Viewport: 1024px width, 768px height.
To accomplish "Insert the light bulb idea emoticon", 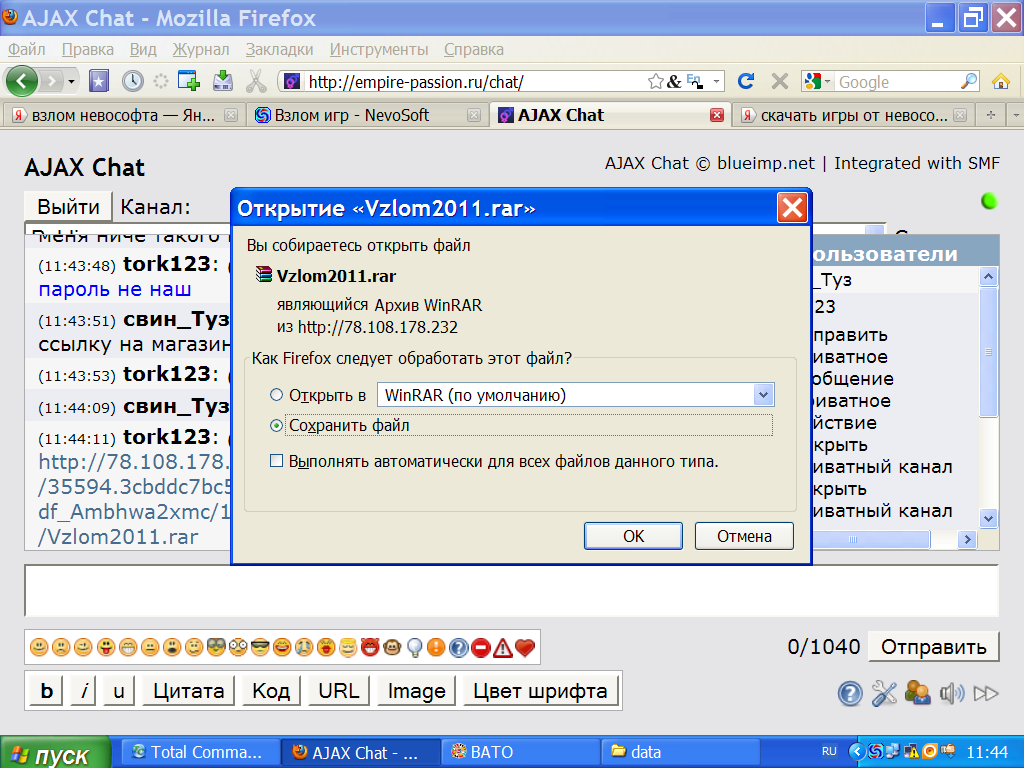I will point(414,647).
